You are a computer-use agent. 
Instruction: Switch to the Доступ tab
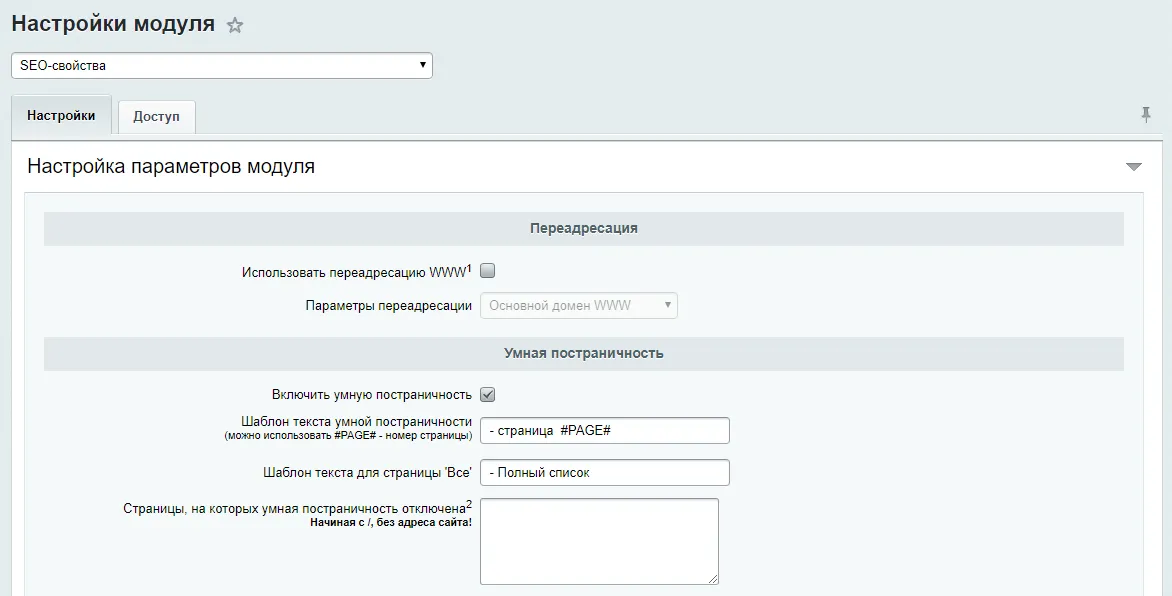pos(156,116)
